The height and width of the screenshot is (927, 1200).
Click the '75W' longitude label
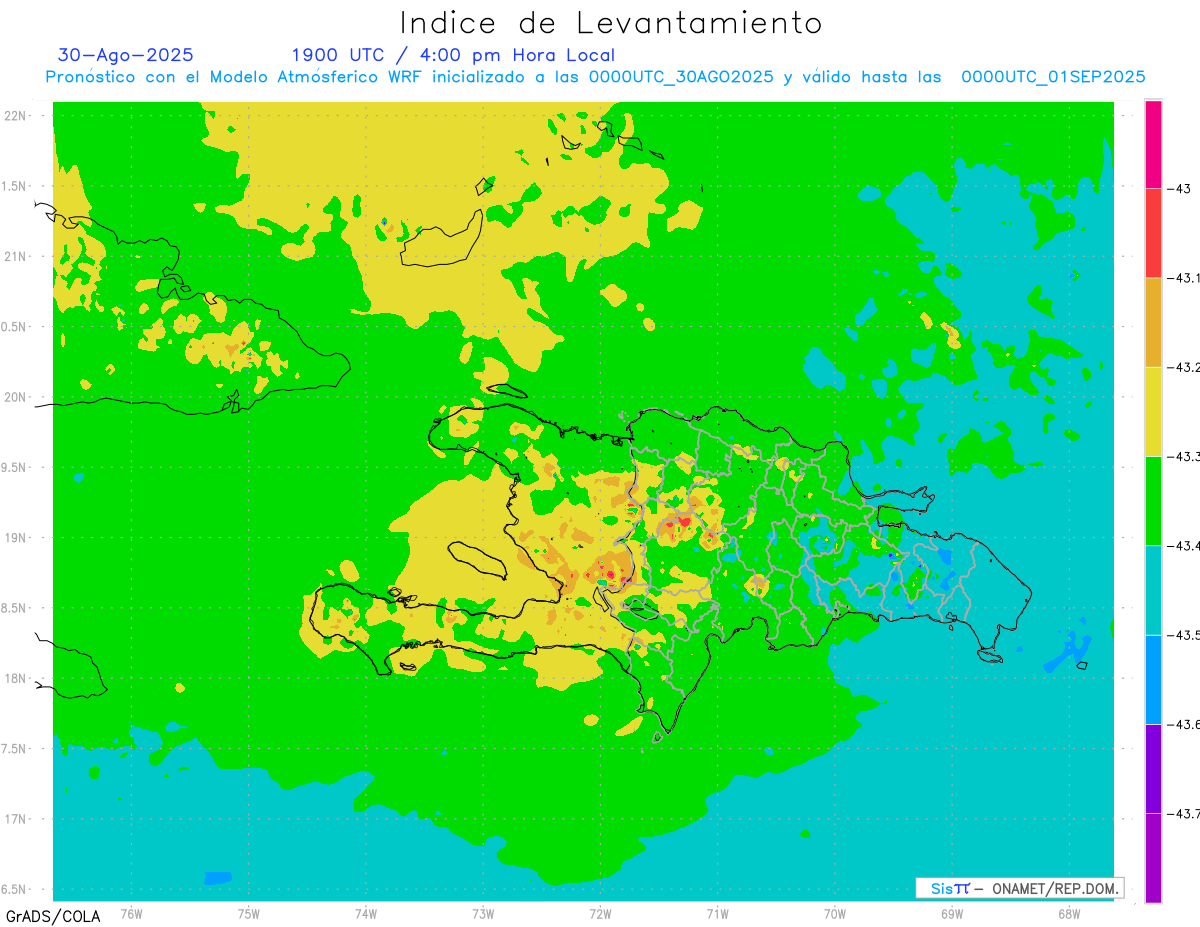point(249,913)
